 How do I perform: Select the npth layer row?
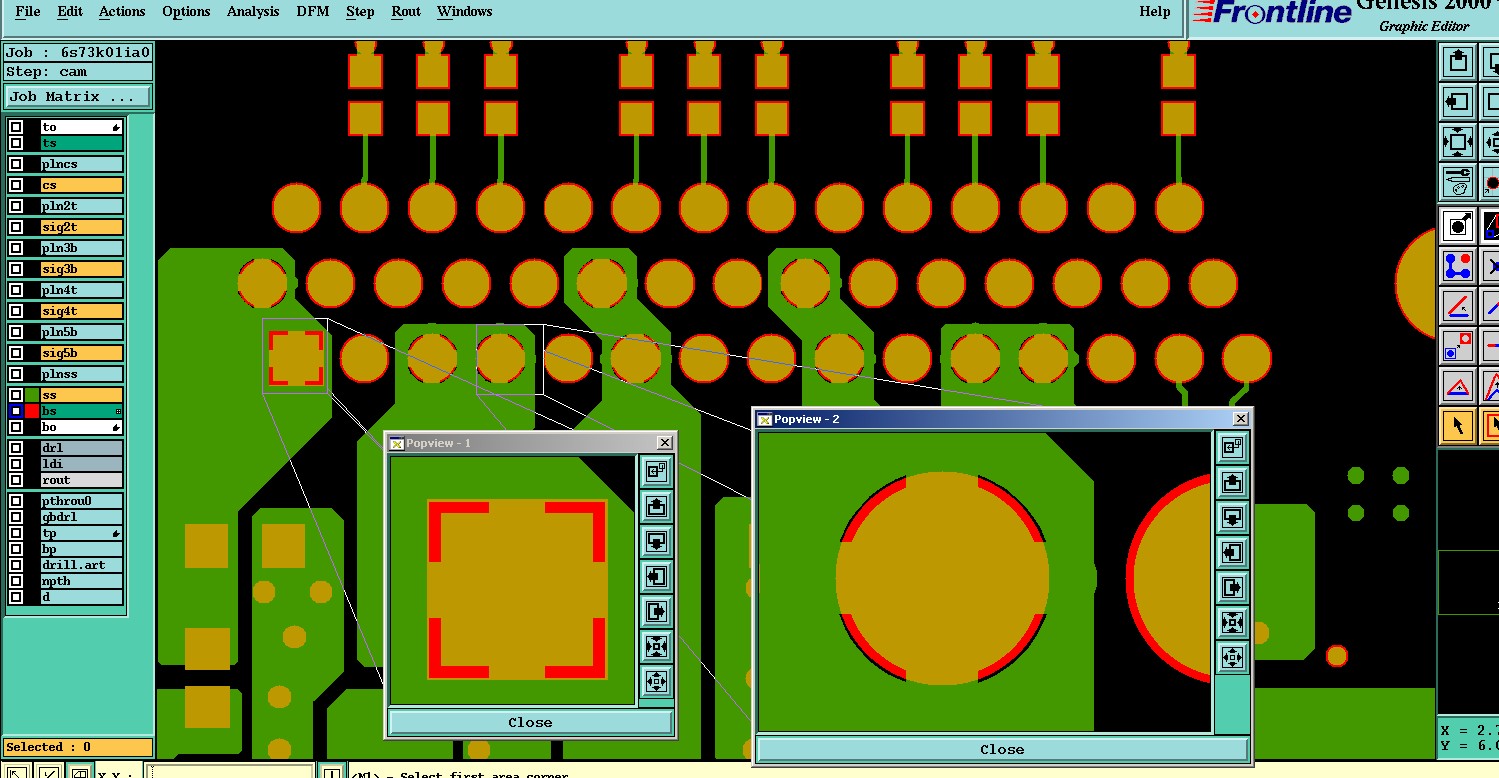click(x=81, y=581)
